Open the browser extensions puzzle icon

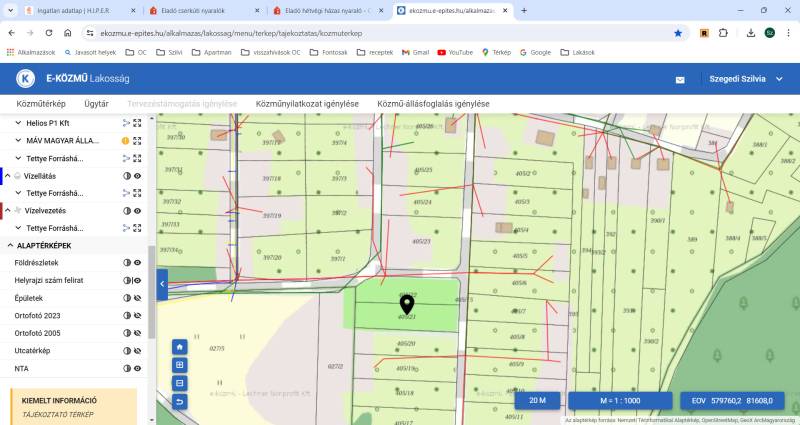coord(723,33)
